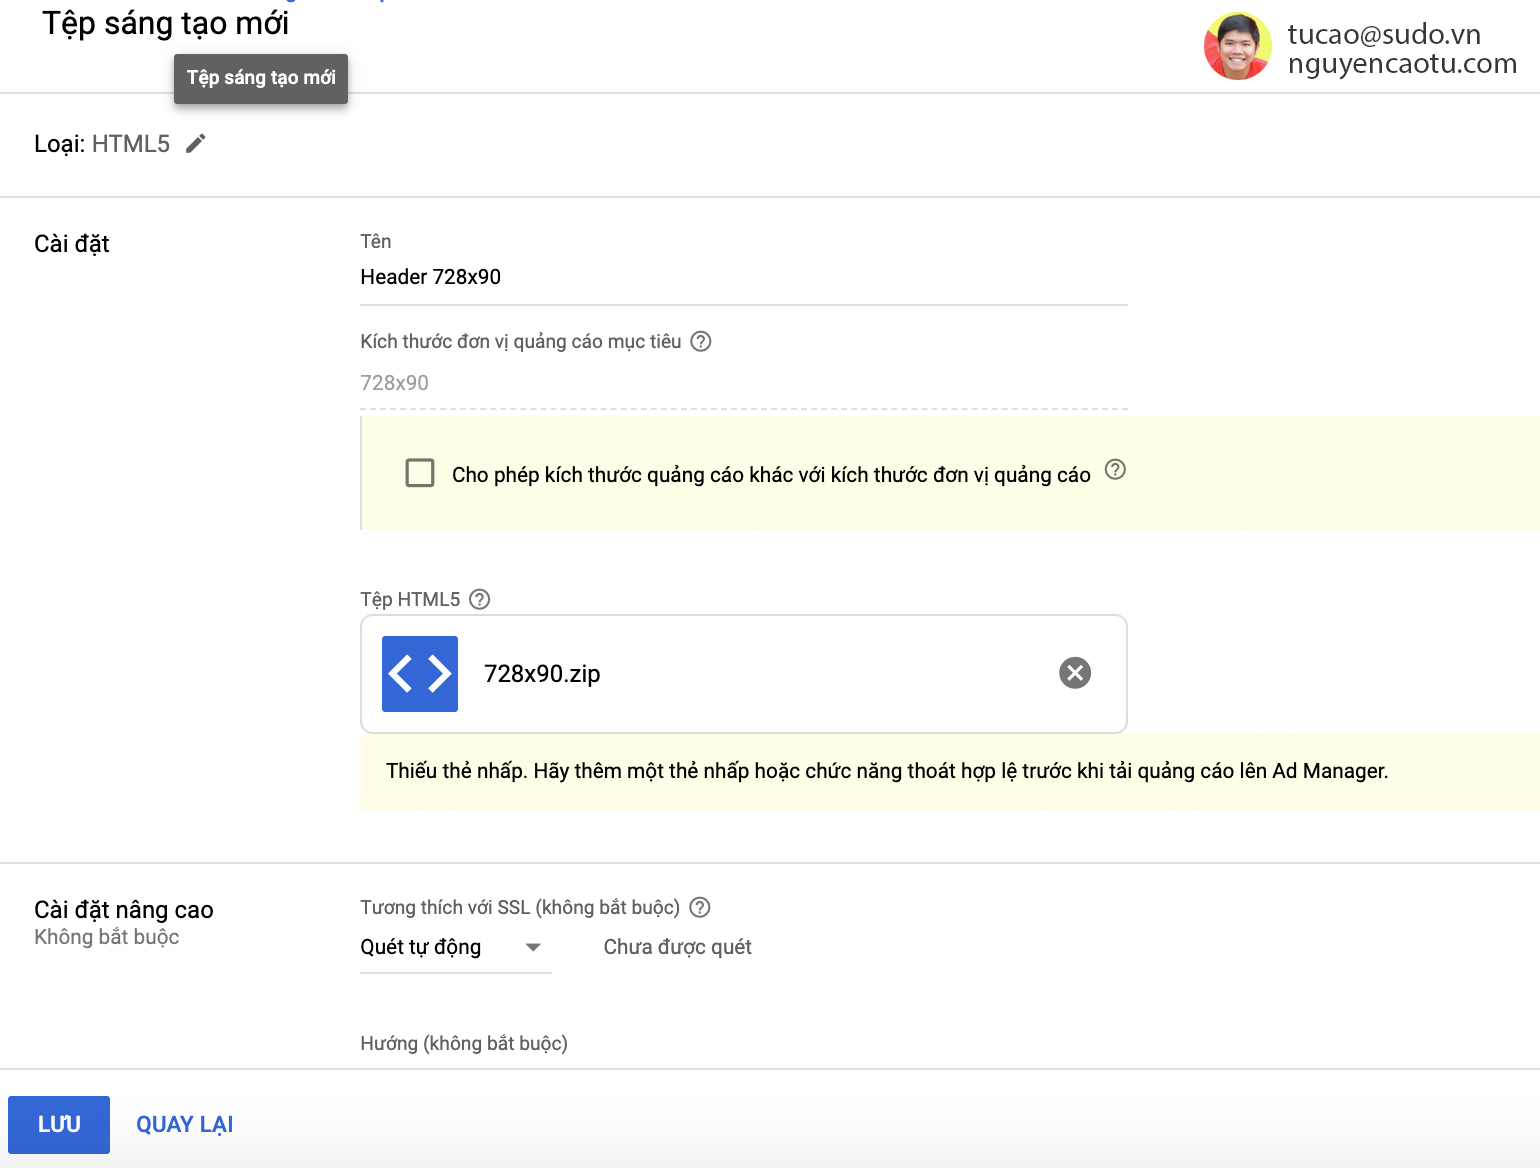Click the QUAY LẠI link
Image resolution: width=1540 pixels, height=1168 pixels.
(x=184, y=1124)
